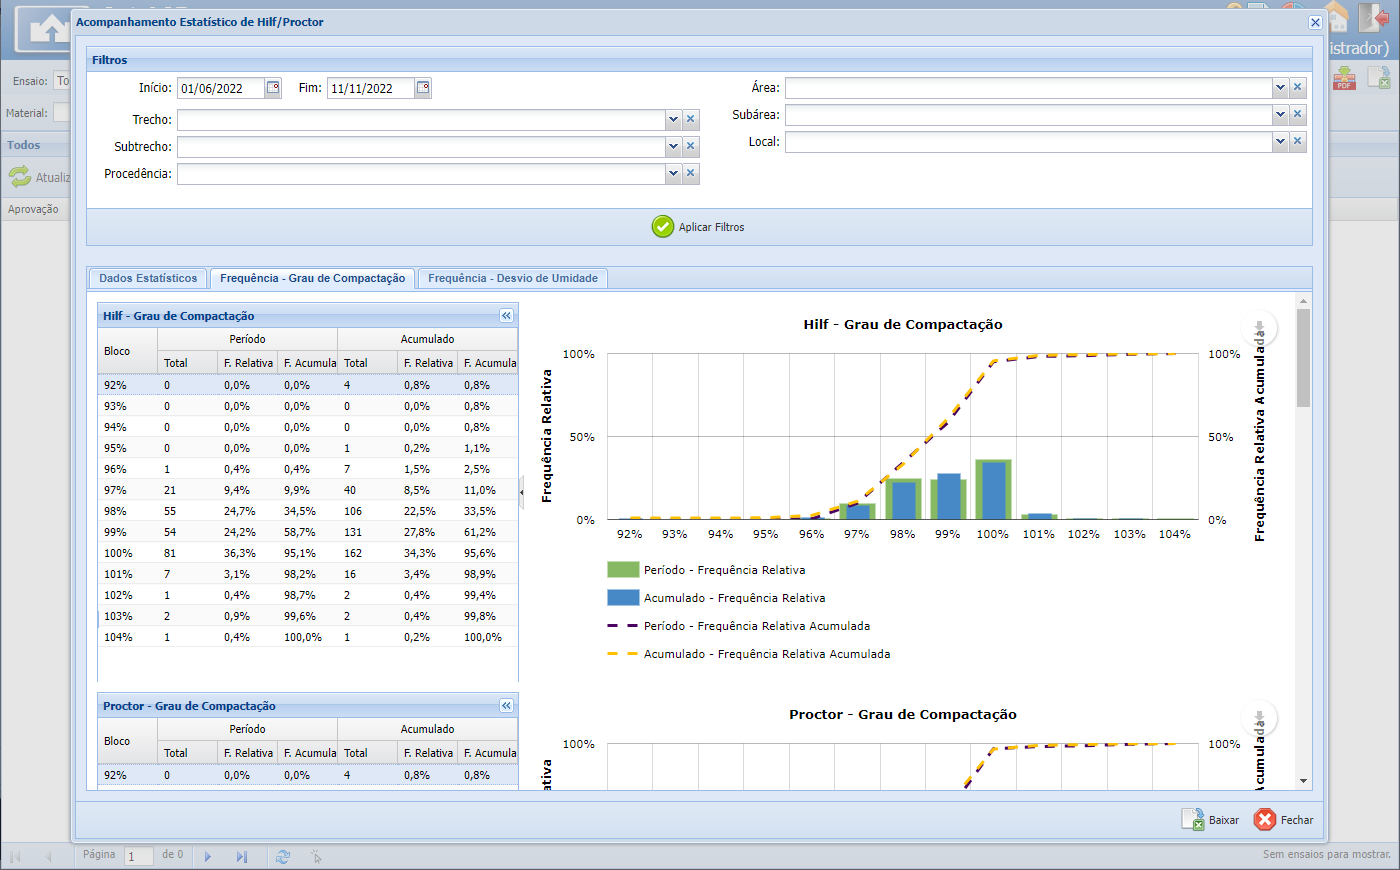Open the Procedência dropdown arrow
Viewport: 1400px width, 870px height.
[673, 173]
